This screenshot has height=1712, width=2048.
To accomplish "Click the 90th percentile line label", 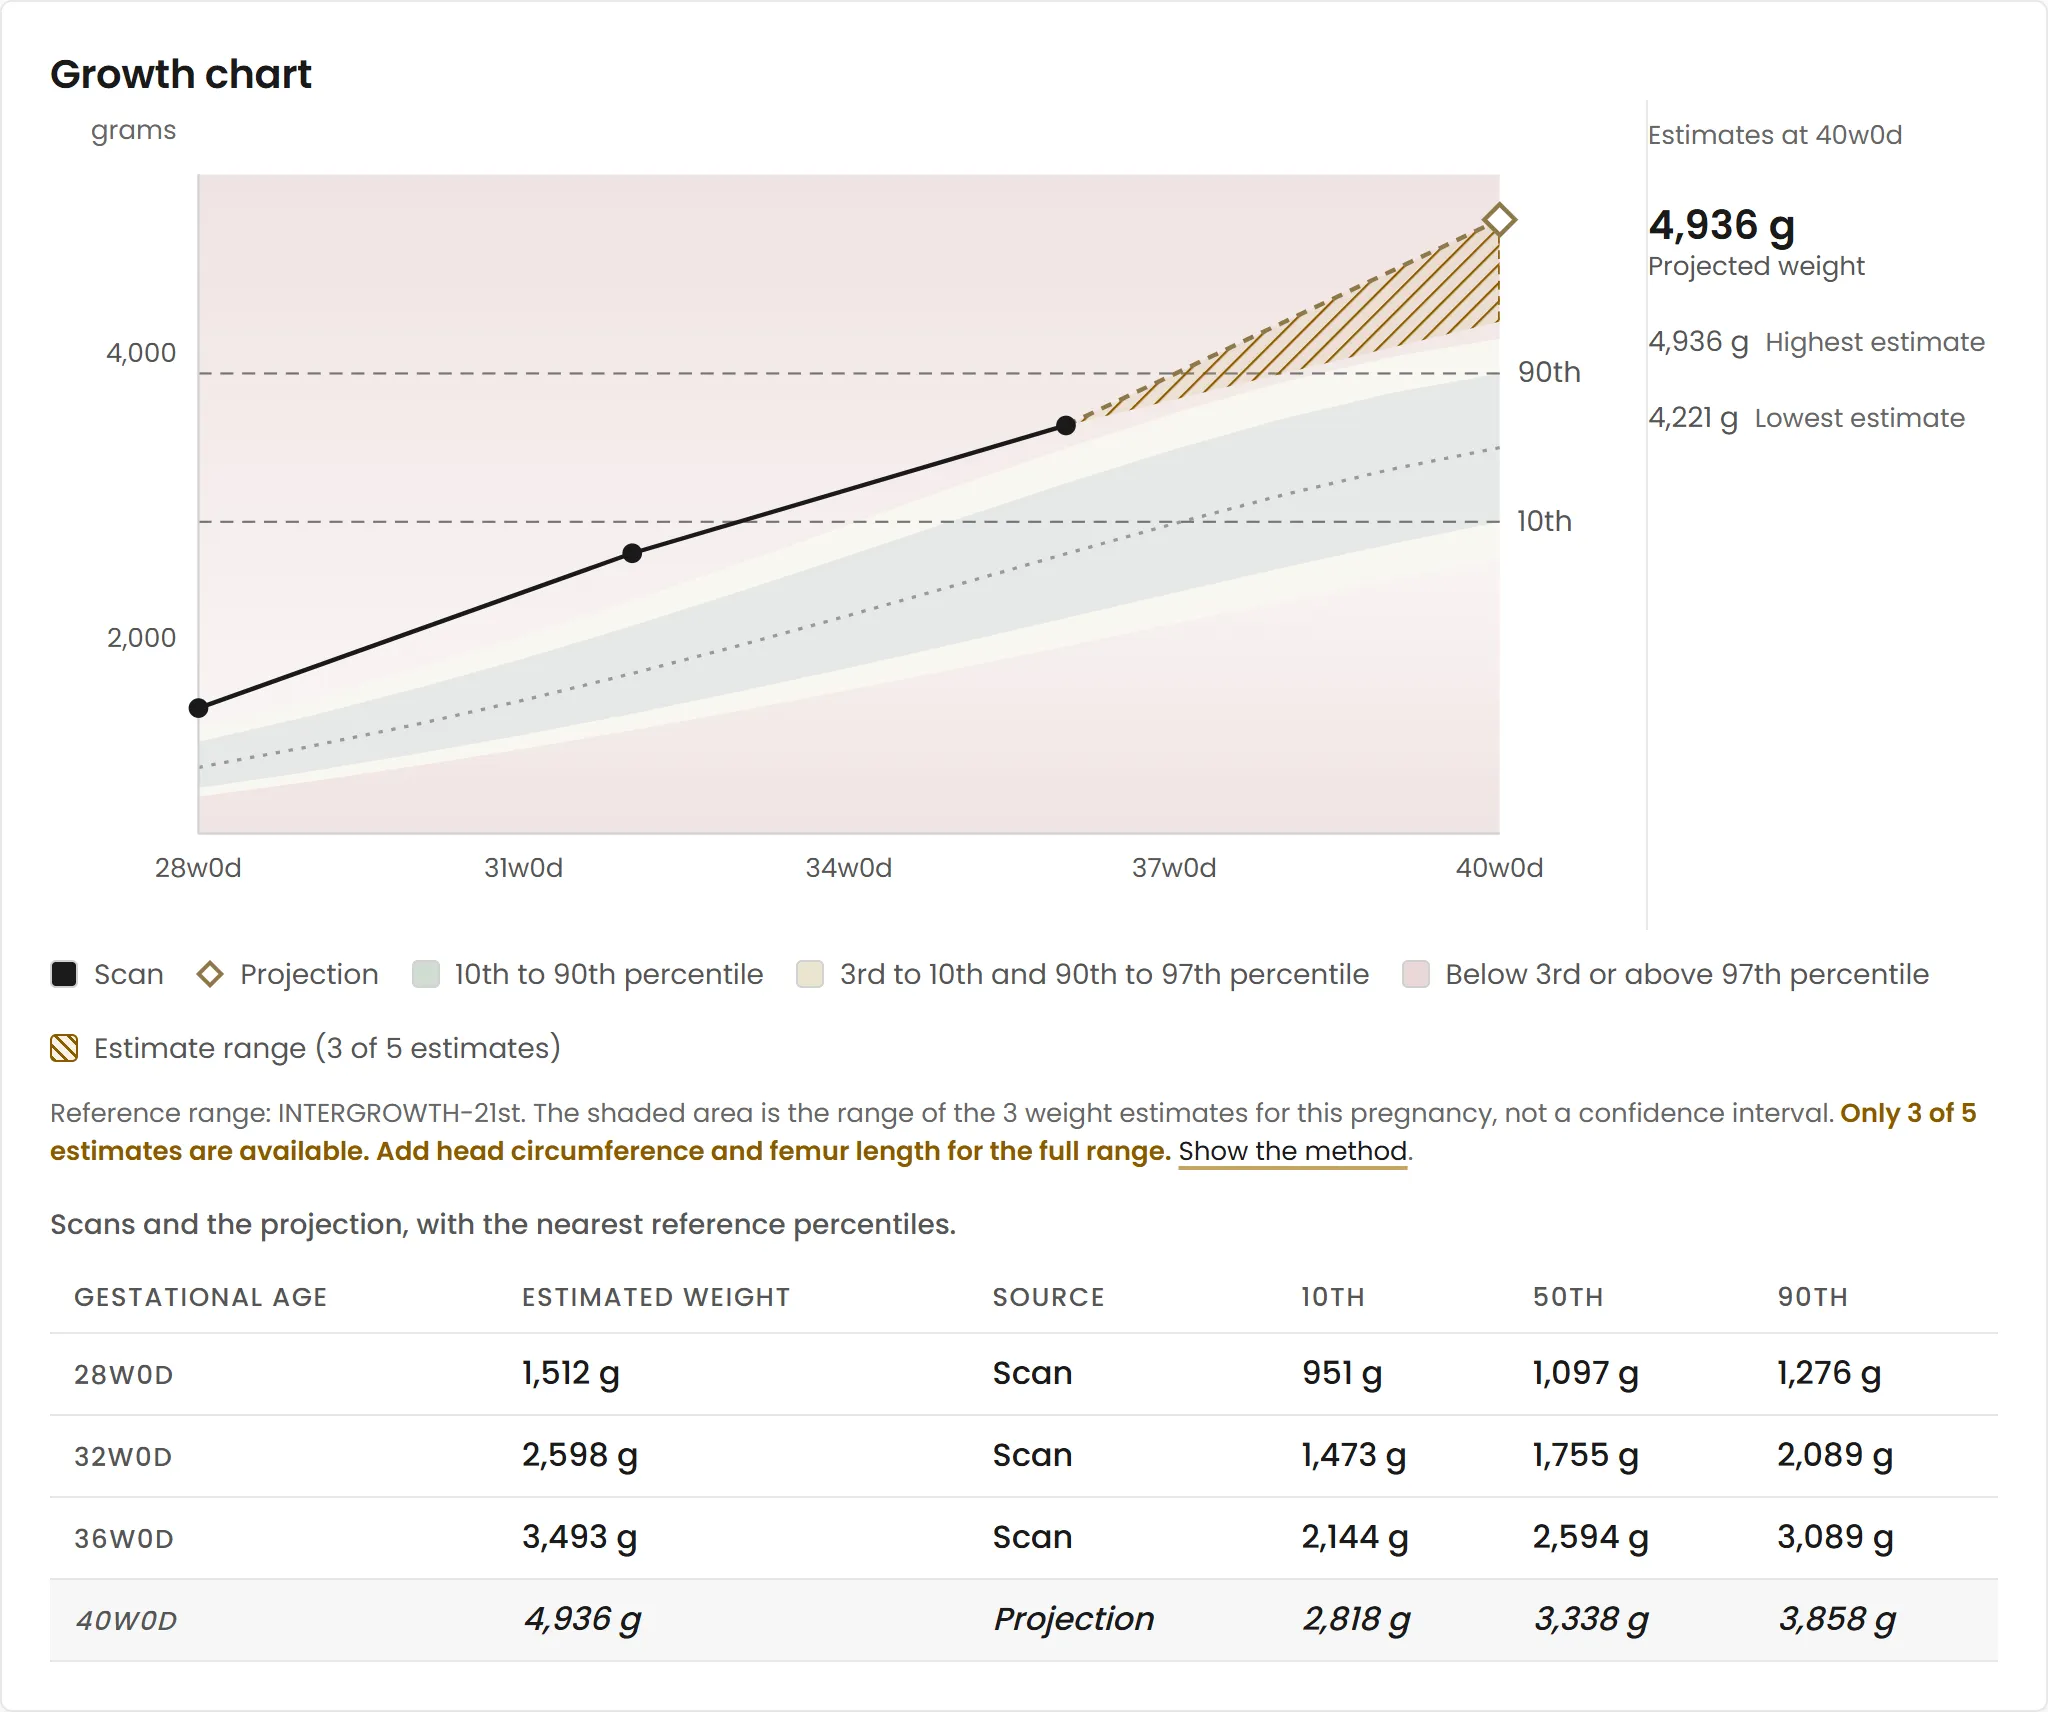I will point(1549,372).
